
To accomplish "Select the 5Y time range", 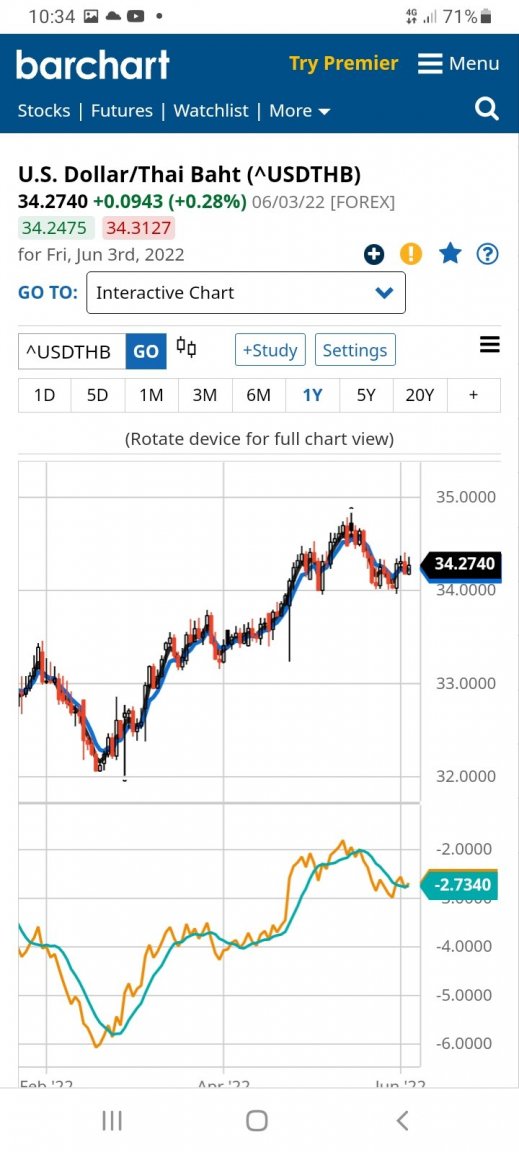I will [366, 395].
